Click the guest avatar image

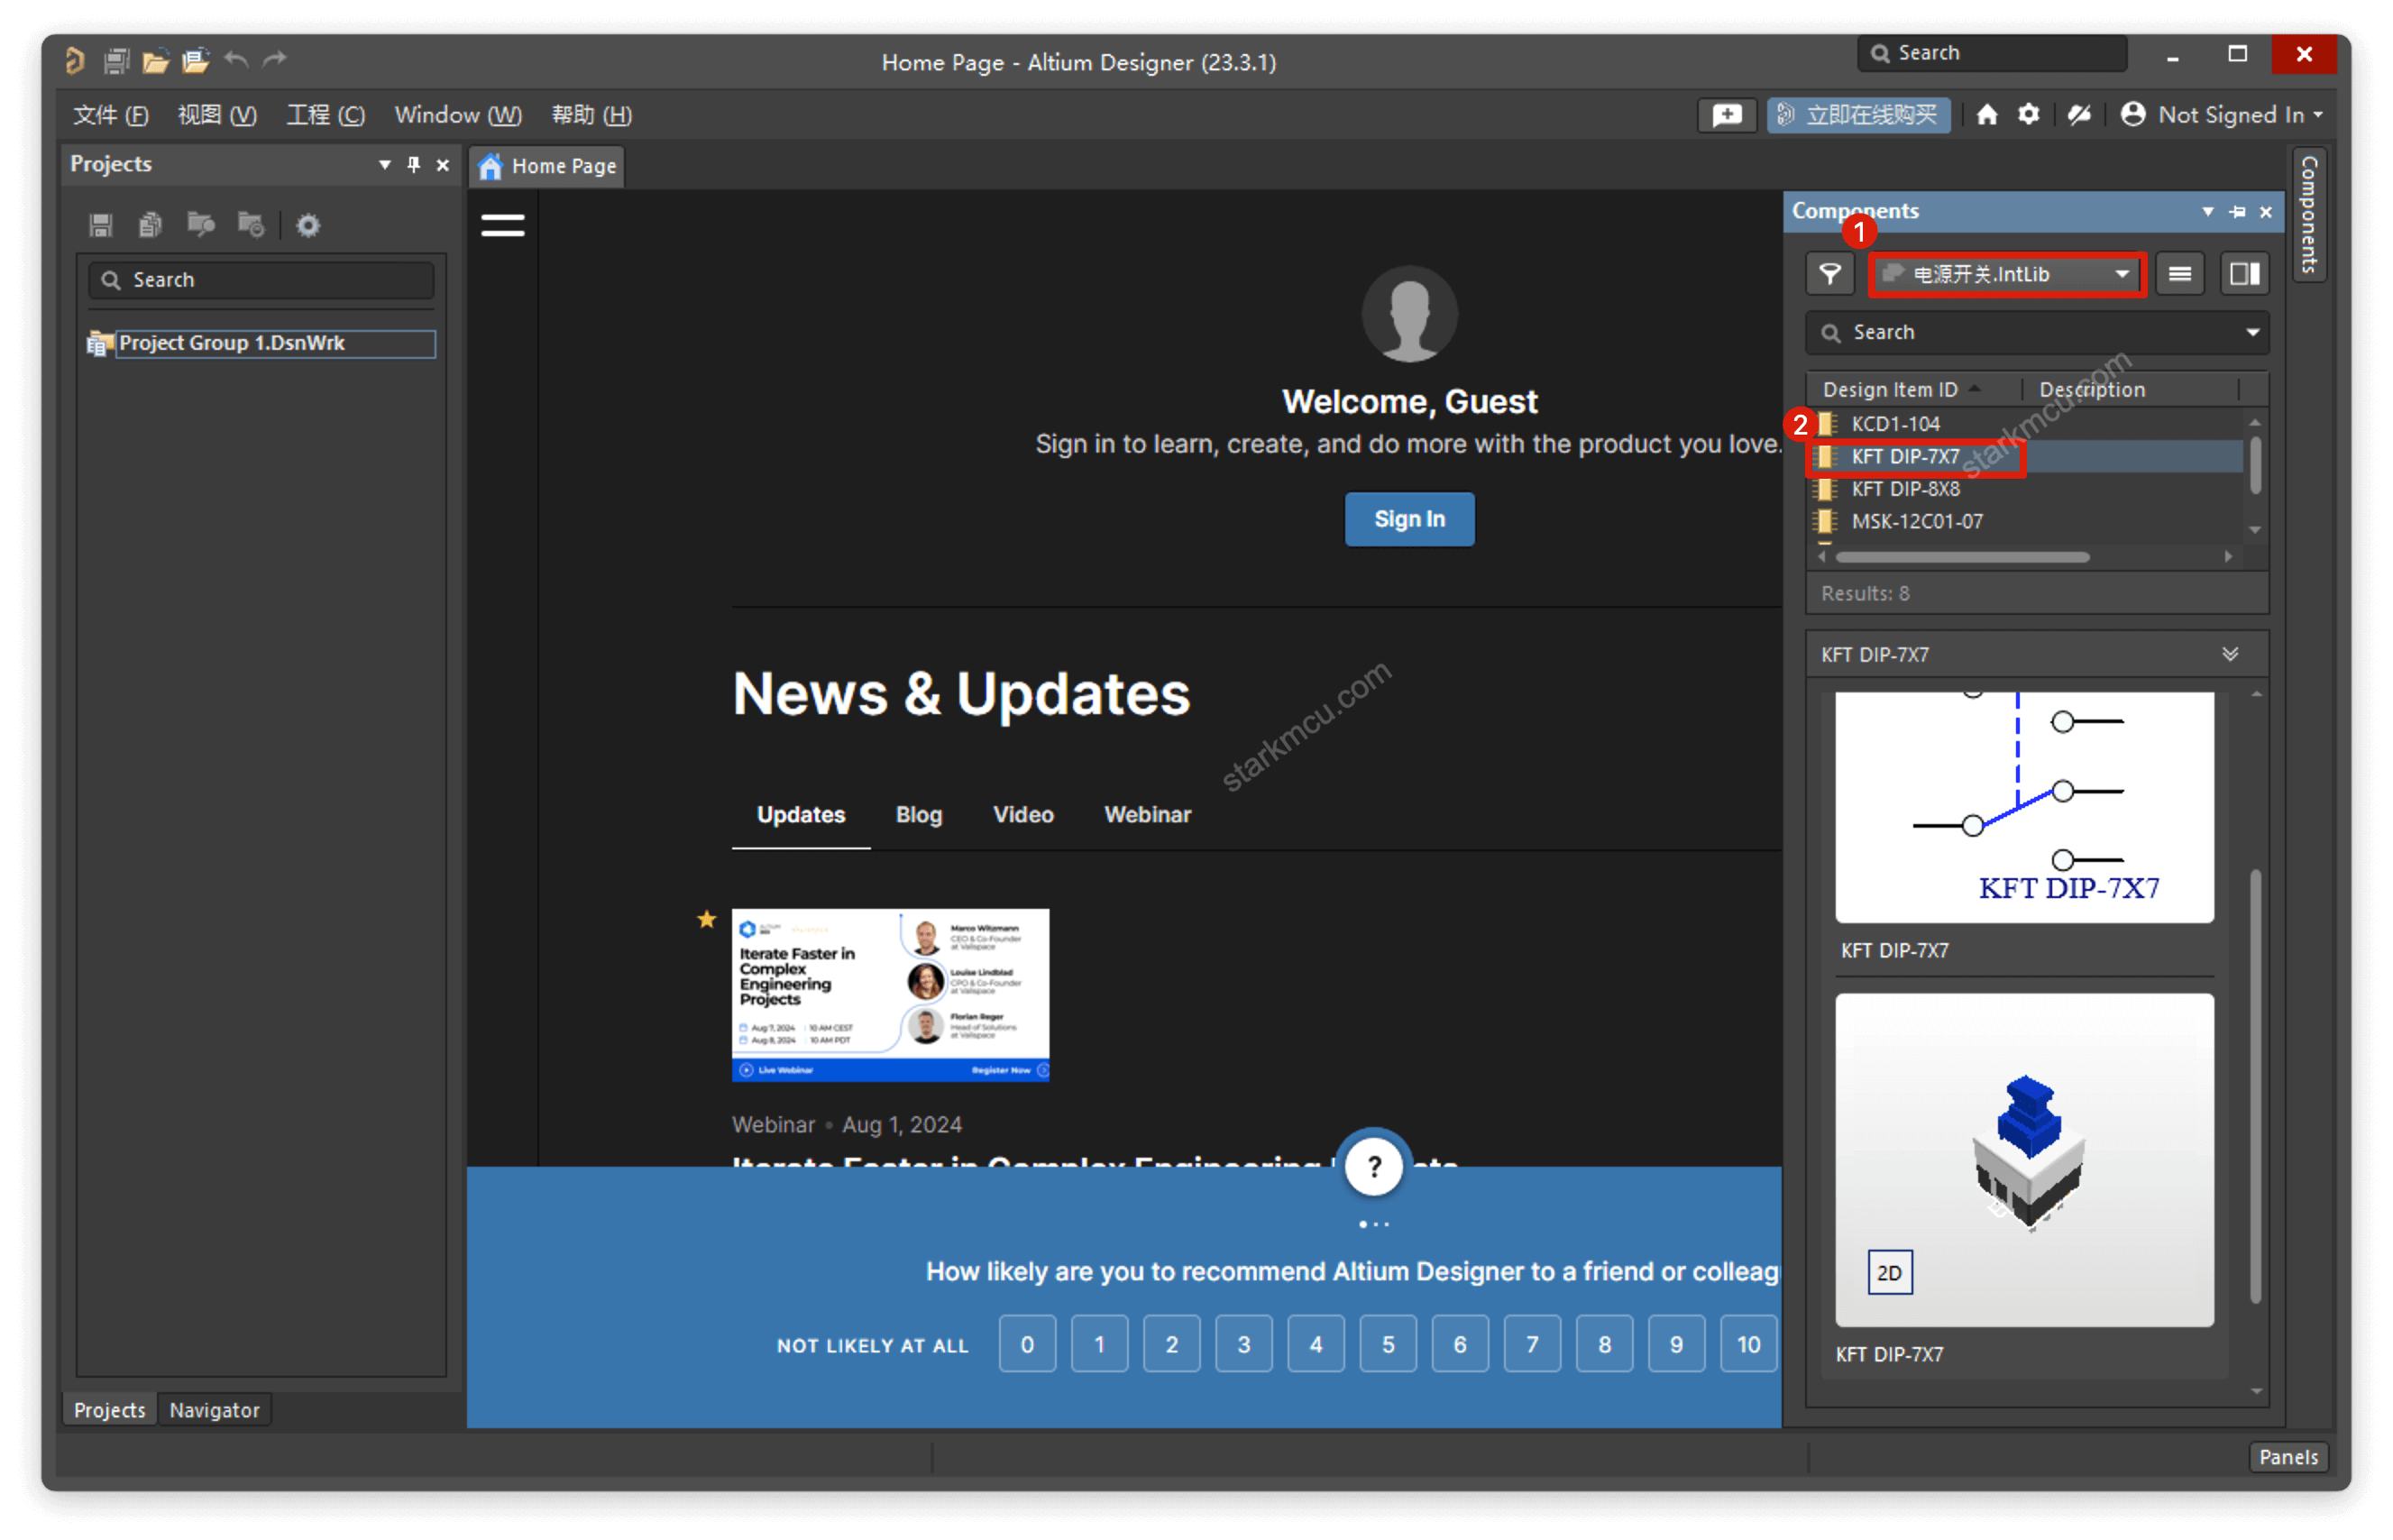(x=1409, y=314)
